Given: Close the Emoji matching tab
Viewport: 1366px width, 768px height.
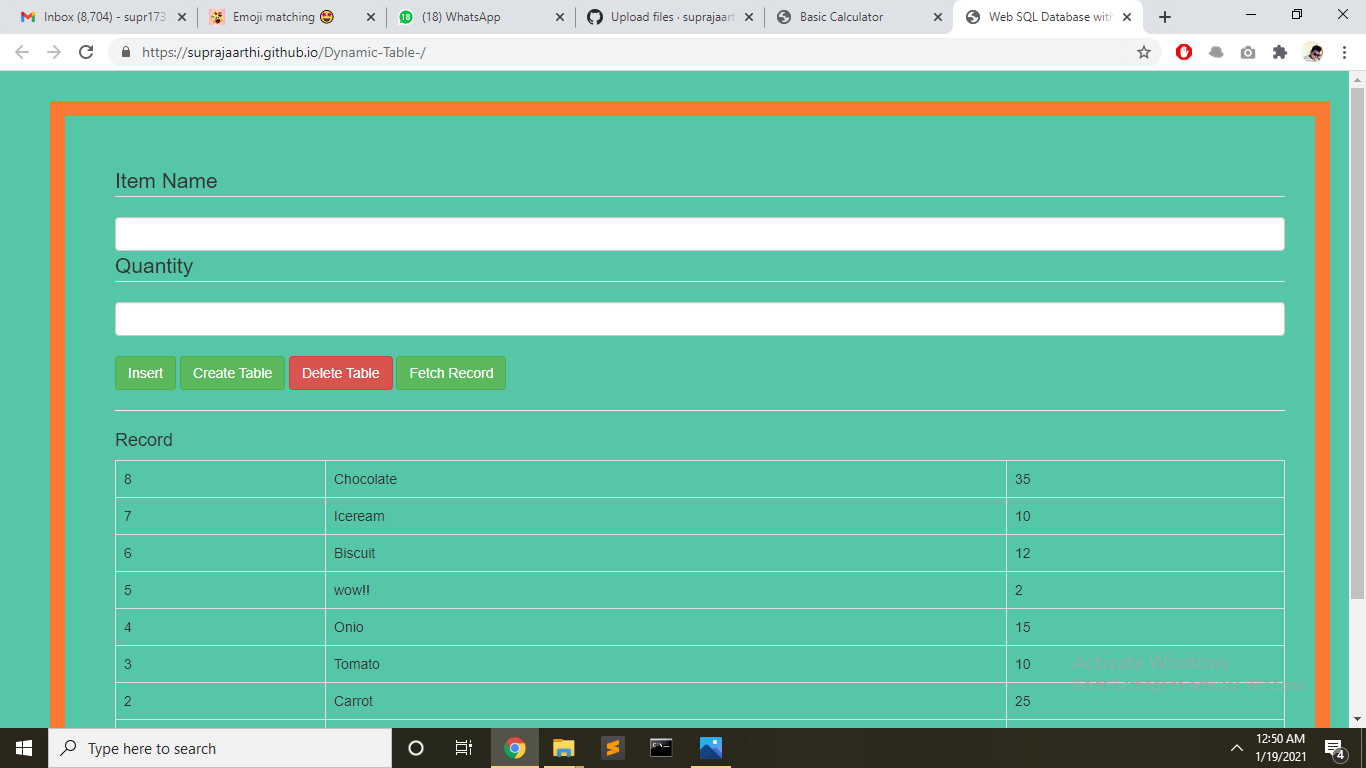Looking at the screenshot, I should [x=371, y=17].
